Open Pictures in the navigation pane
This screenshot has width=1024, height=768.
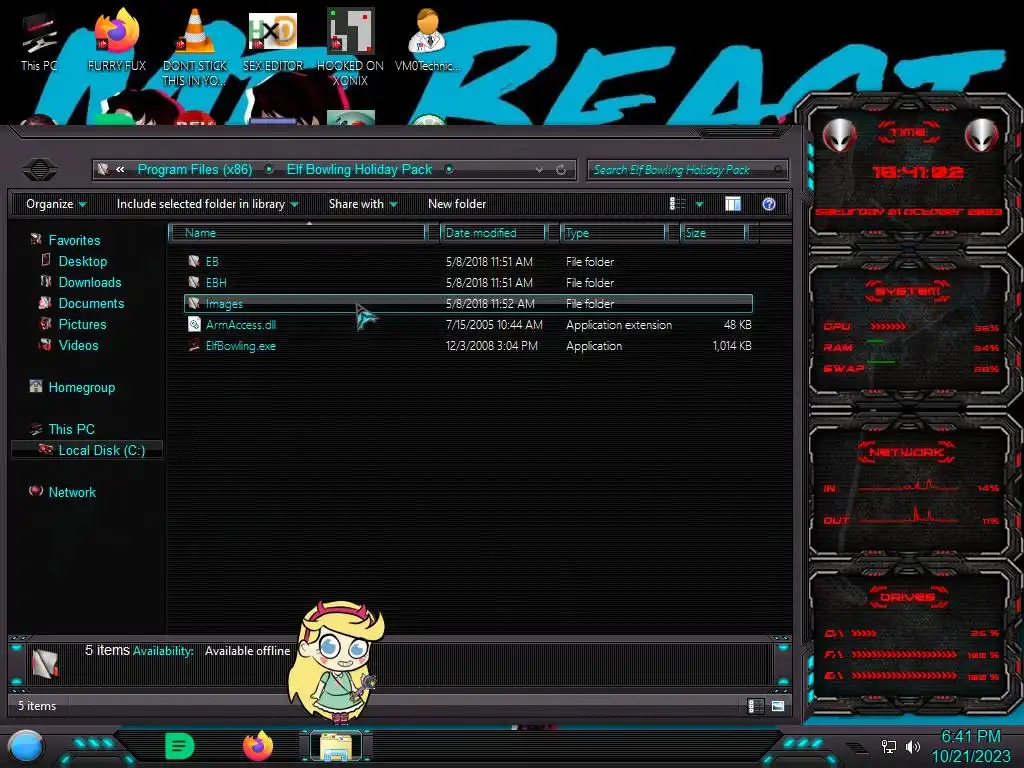82,324
